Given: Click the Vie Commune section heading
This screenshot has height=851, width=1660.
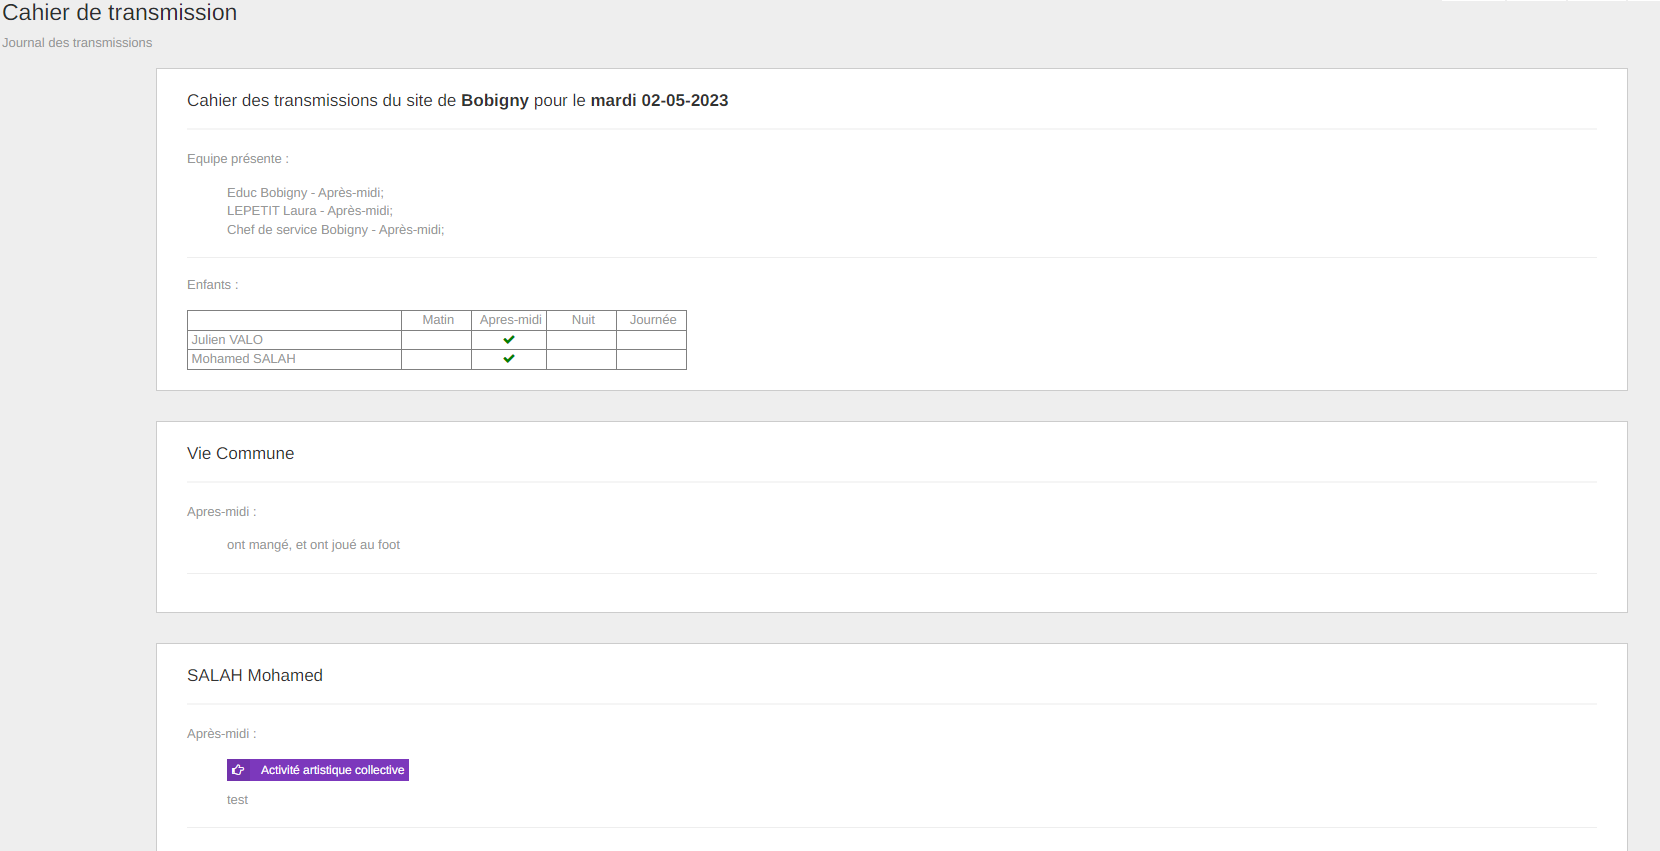Looking at the screenshot, I should tap(240, 454).
